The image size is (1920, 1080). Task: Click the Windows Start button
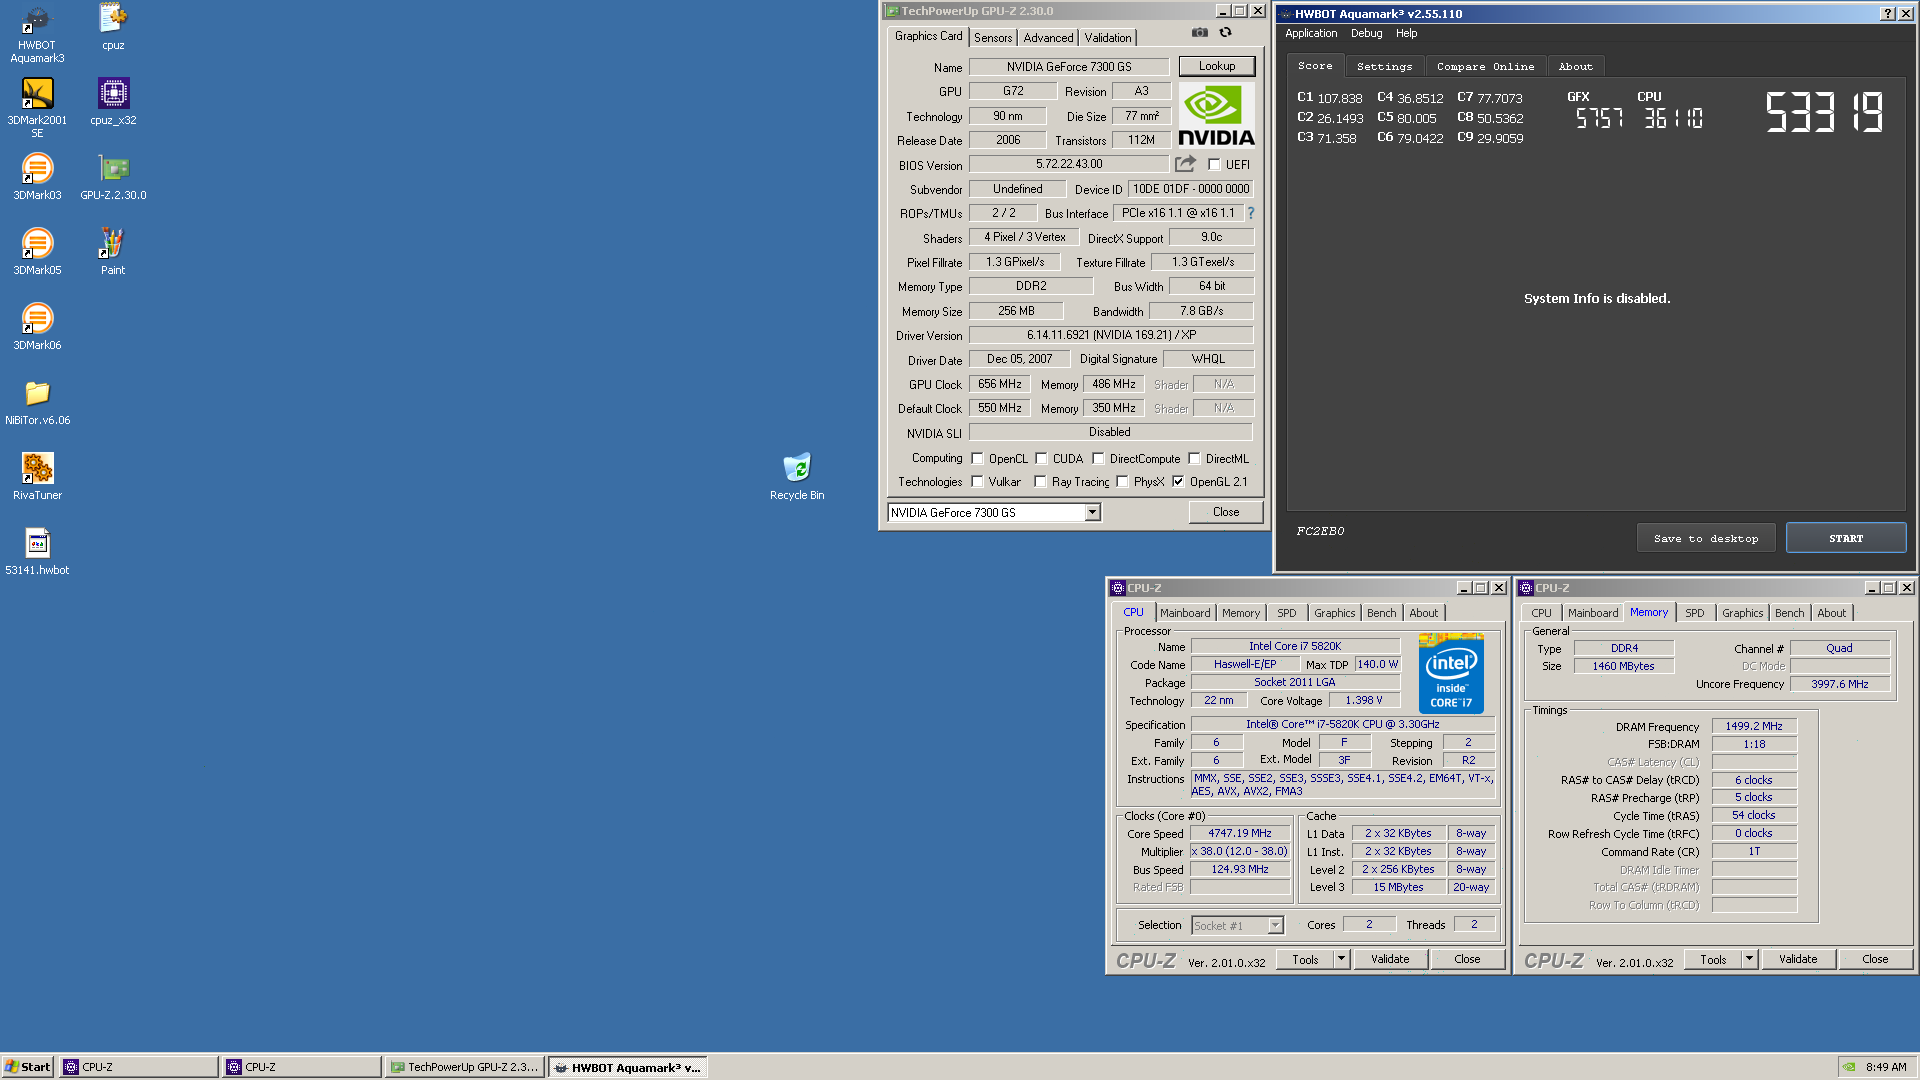[x=28, y=1067]
